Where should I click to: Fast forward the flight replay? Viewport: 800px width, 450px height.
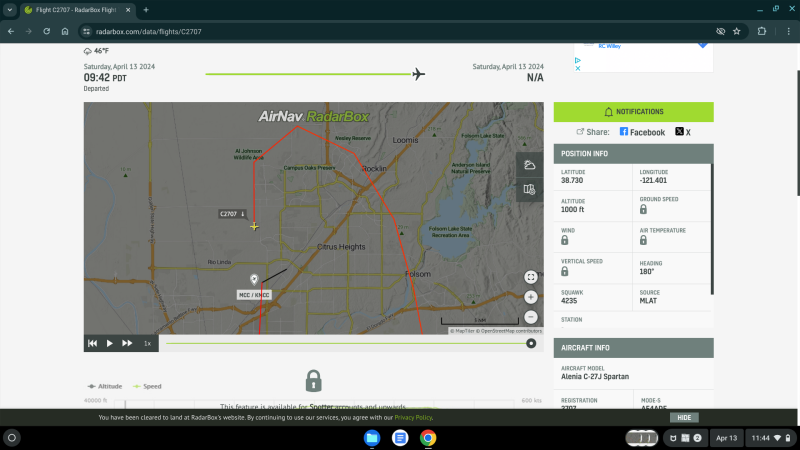coord(127,343)
